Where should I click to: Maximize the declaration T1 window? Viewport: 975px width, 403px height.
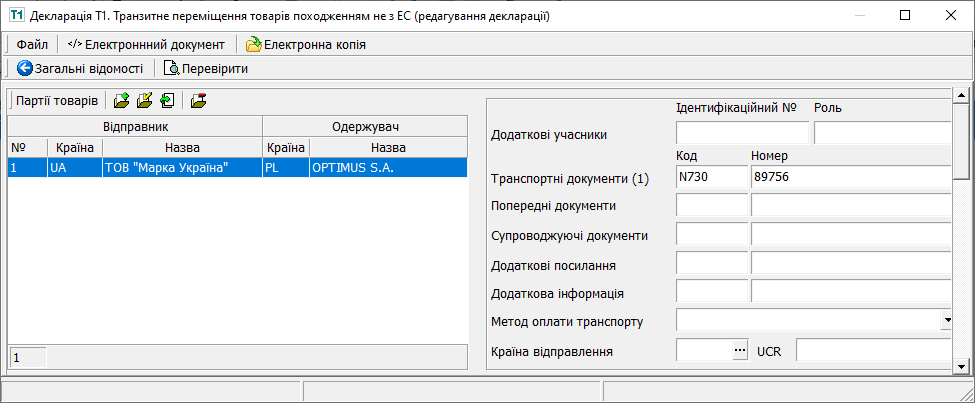coord(904,16)
